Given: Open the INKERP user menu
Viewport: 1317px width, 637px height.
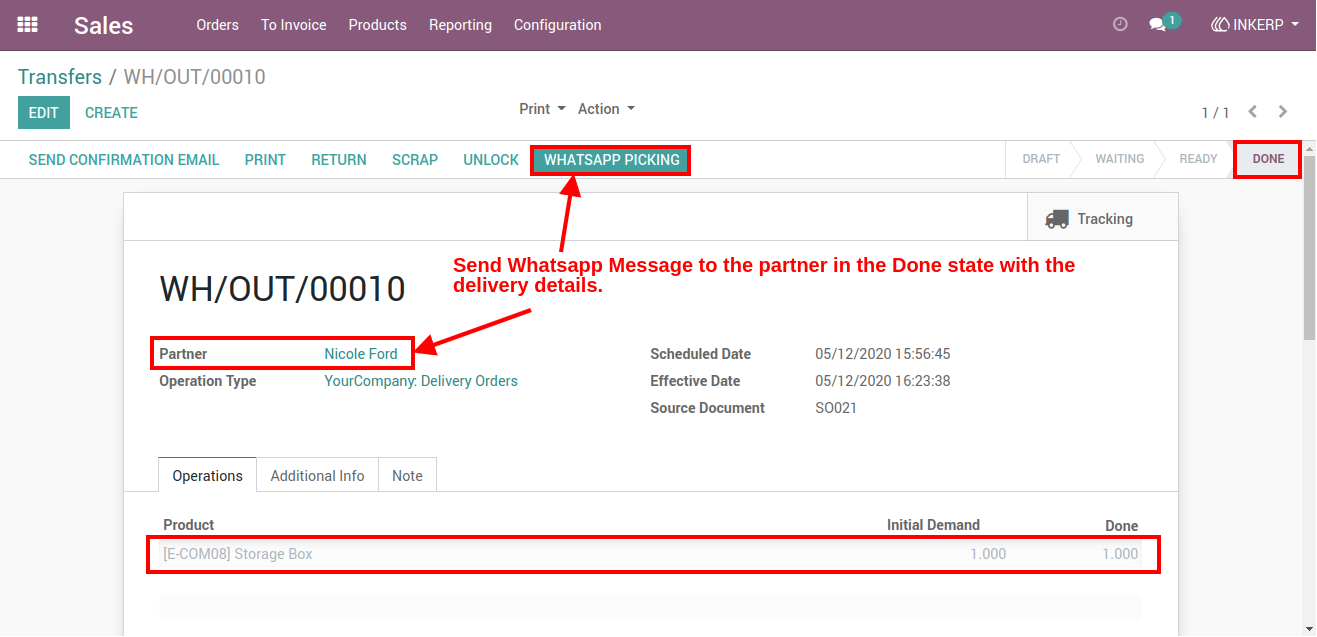Looking at the screenshot, I should [1255, 24].
